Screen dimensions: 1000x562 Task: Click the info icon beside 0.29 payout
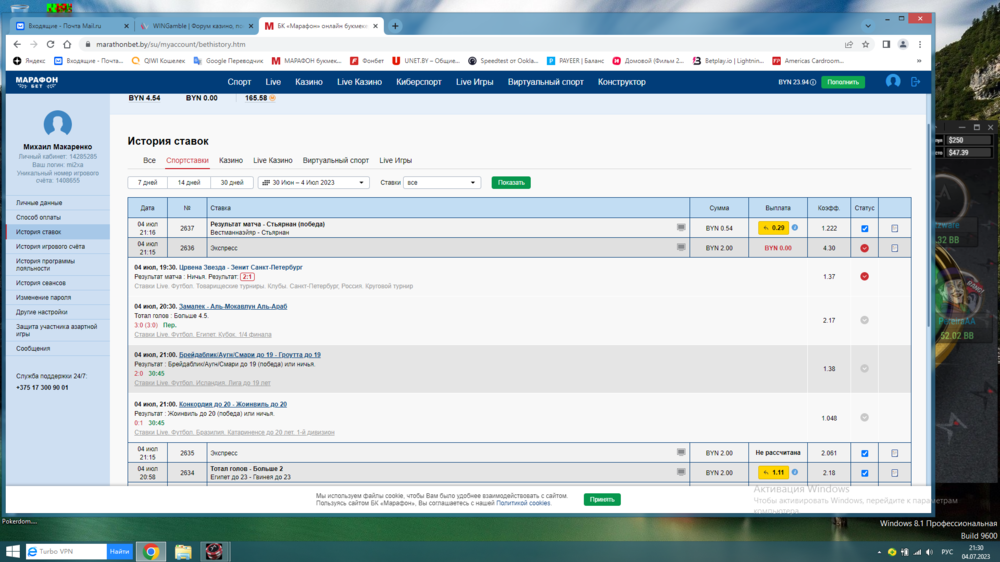(795, 228)
